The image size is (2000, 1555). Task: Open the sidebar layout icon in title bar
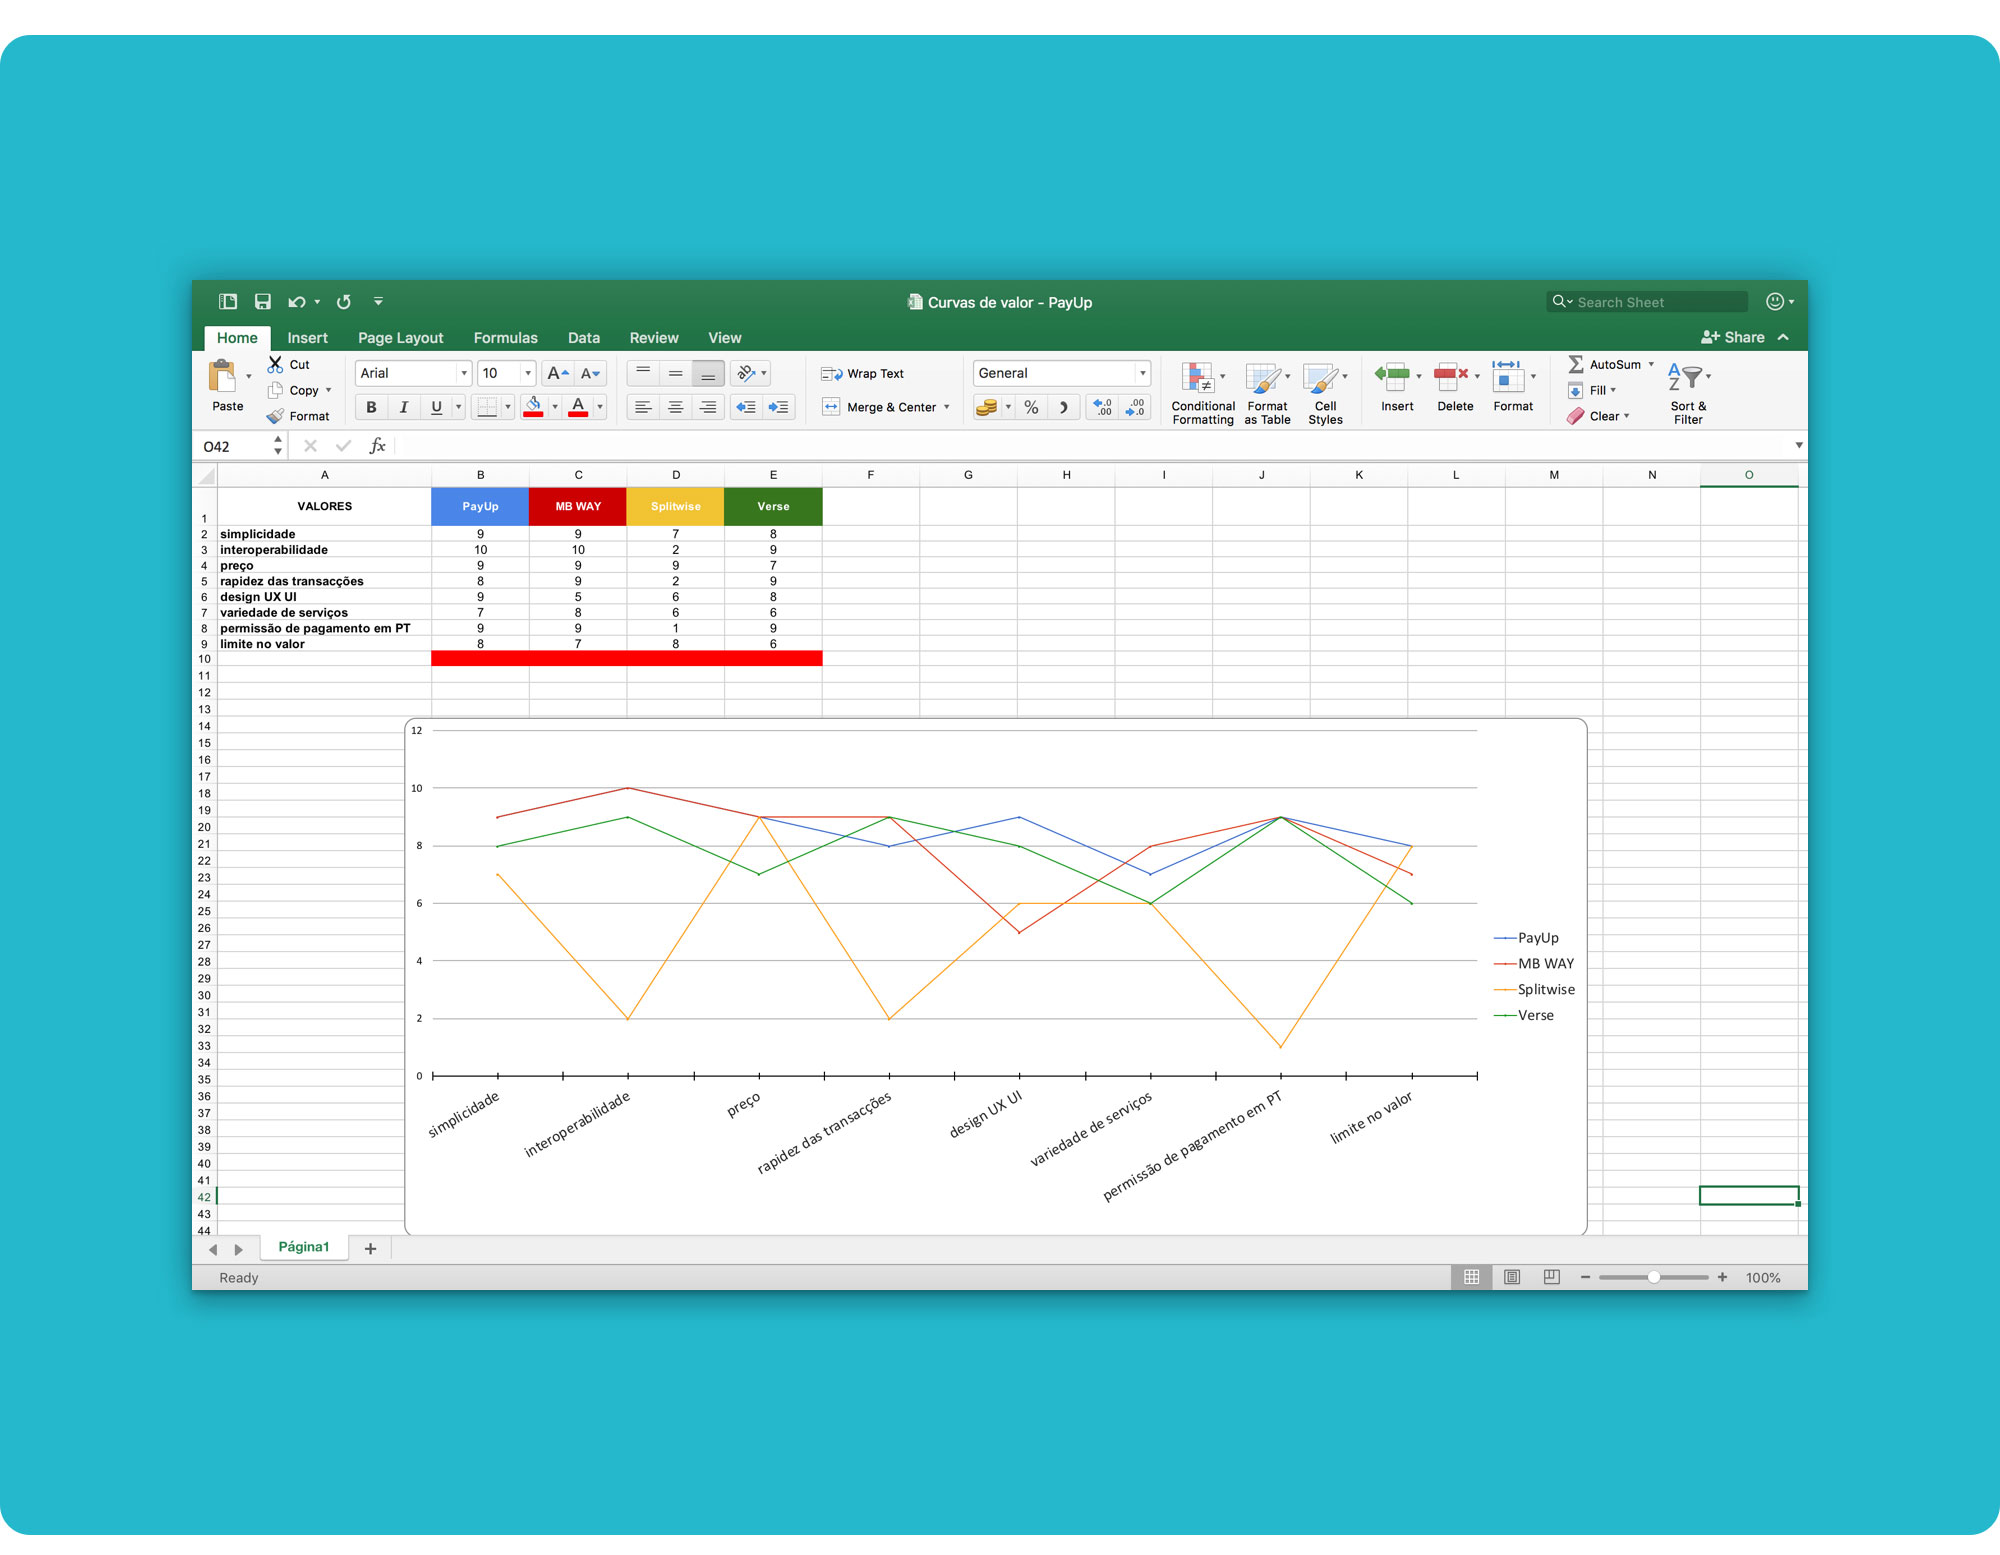tap(228, 302)
